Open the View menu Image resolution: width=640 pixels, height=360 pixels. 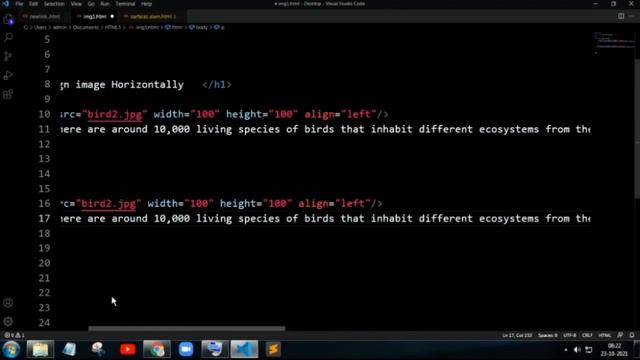click(76, 4)
